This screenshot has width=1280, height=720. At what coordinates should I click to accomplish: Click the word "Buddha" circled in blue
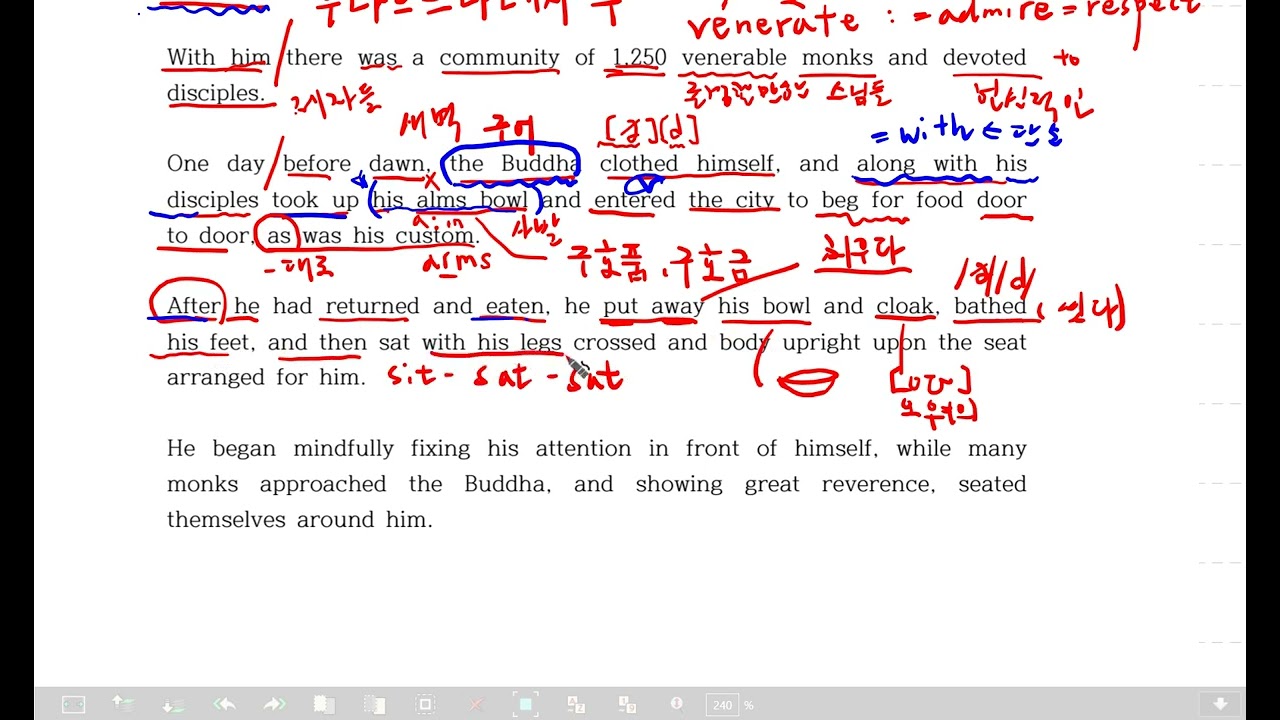coord(540,164)
